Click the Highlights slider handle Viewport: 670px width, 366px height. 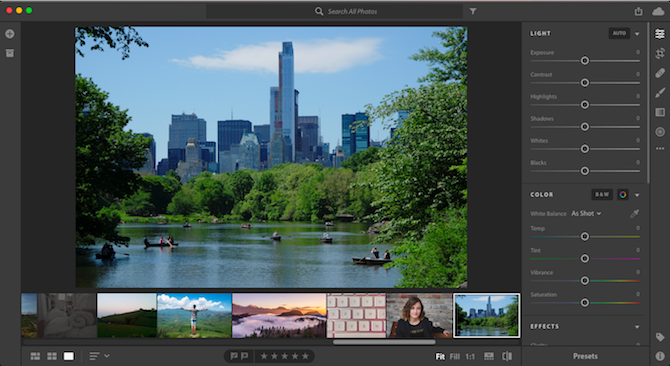pyautogui.click(x=585, y=105)
